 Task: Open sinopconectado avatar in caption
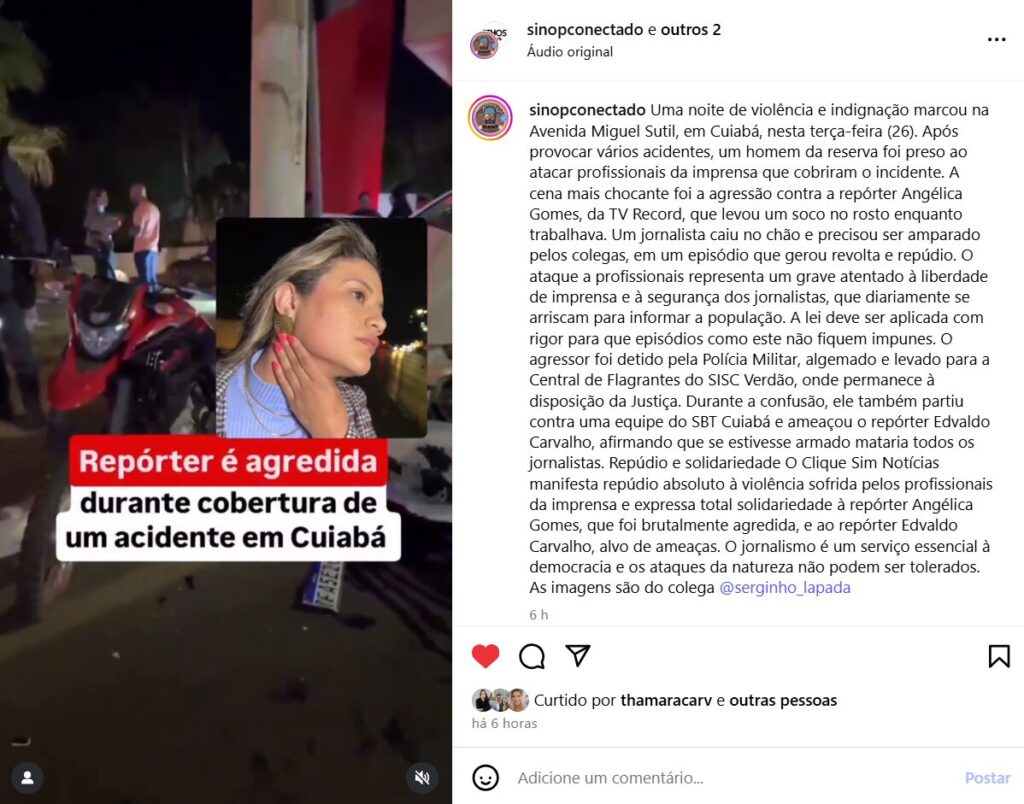pyautogui.click(x=490, y=118)
